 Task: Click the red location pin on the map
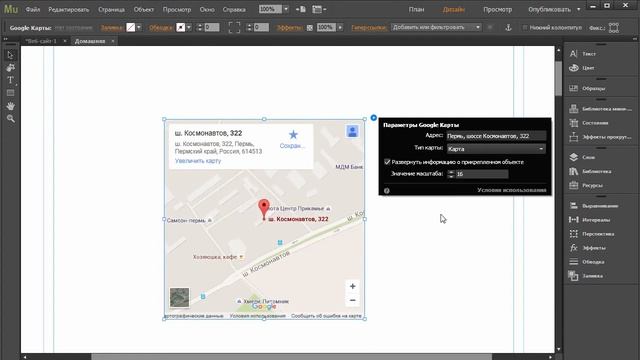264,209
